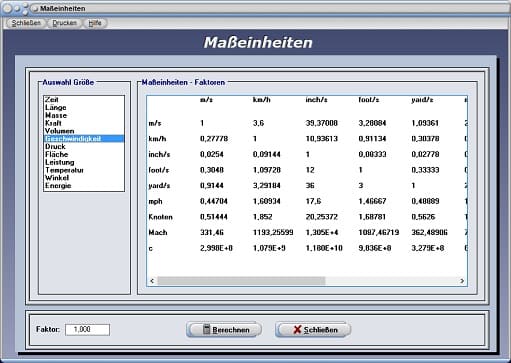
Task: Open the Schließen menu item
Action: [26, 23]
